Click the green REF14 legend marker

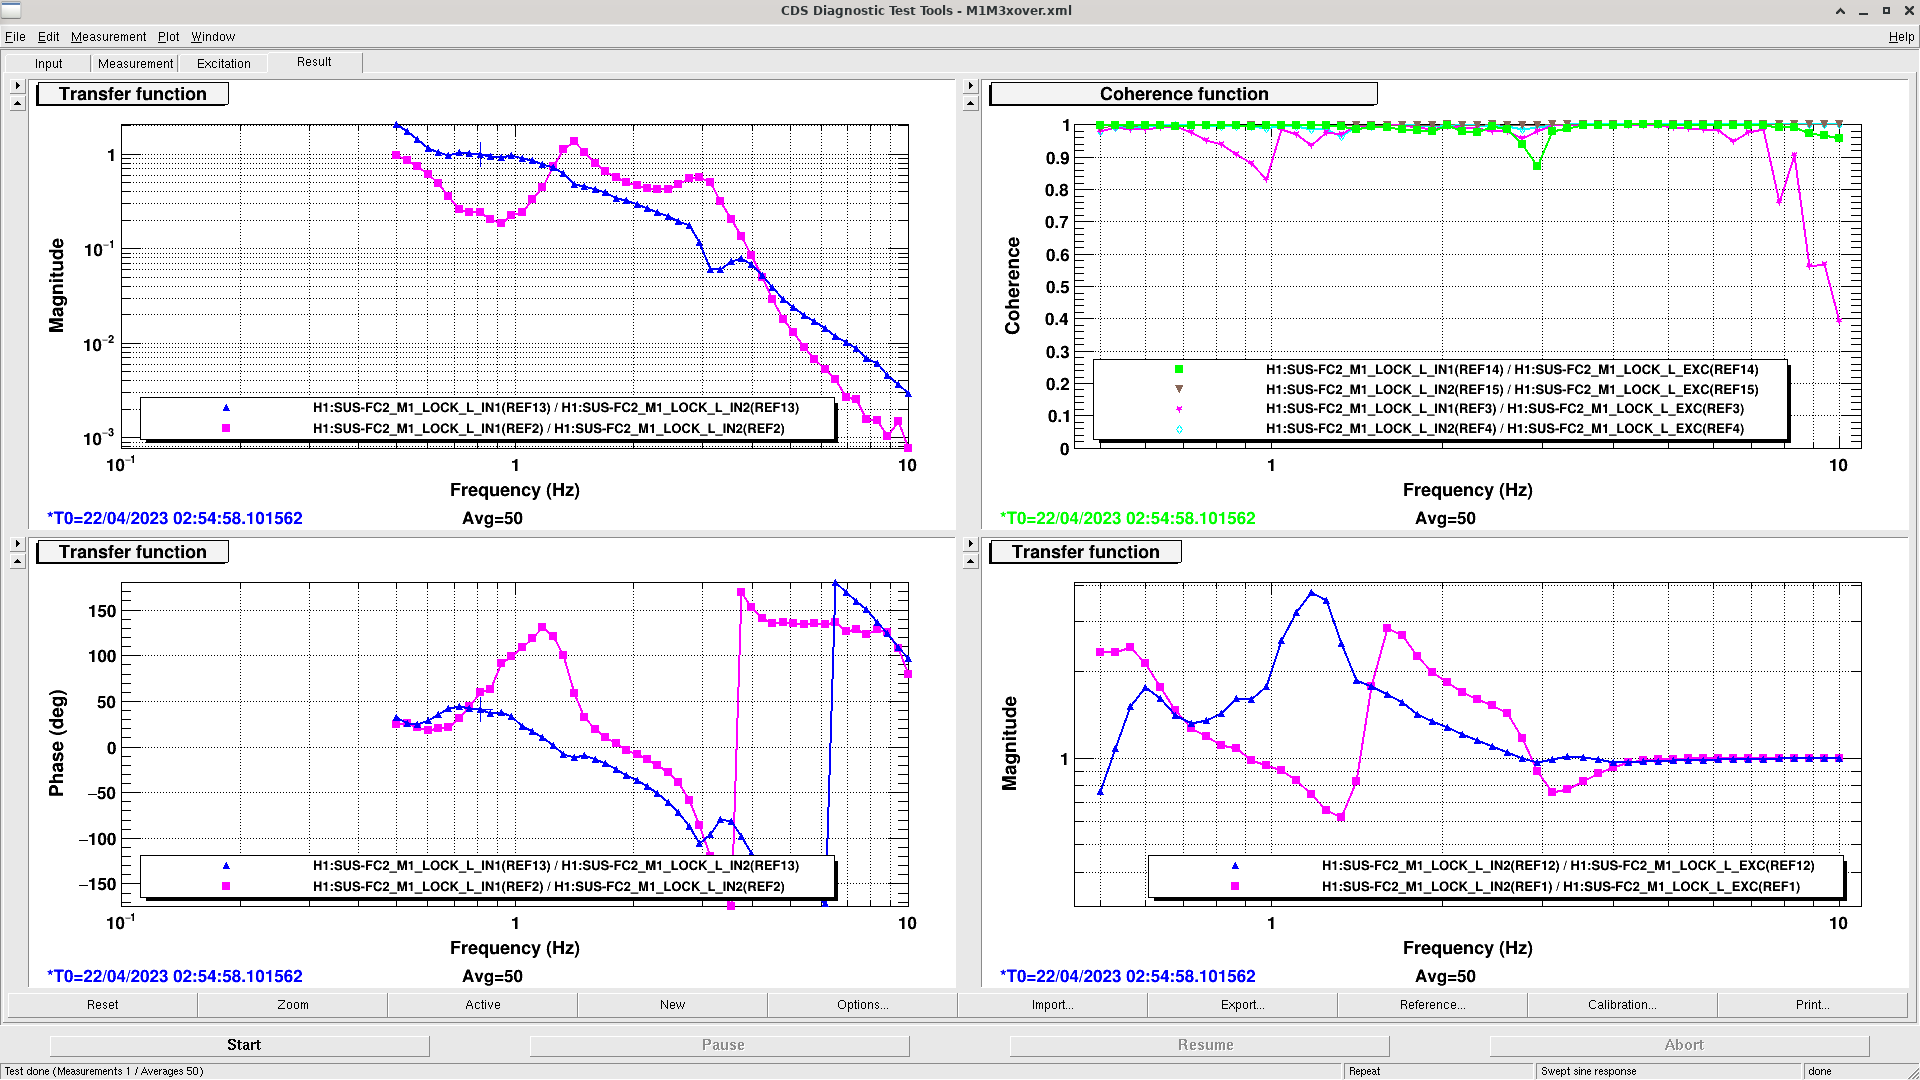coord(1179,370)
